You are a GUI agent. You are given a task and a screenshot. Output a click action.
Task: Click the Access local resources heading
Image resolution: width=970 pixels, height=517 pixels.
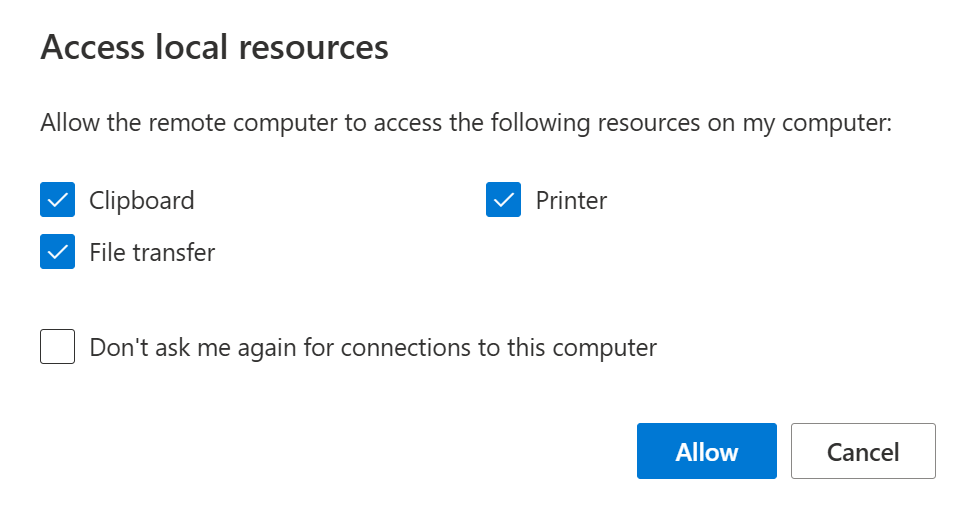[214, 47]
